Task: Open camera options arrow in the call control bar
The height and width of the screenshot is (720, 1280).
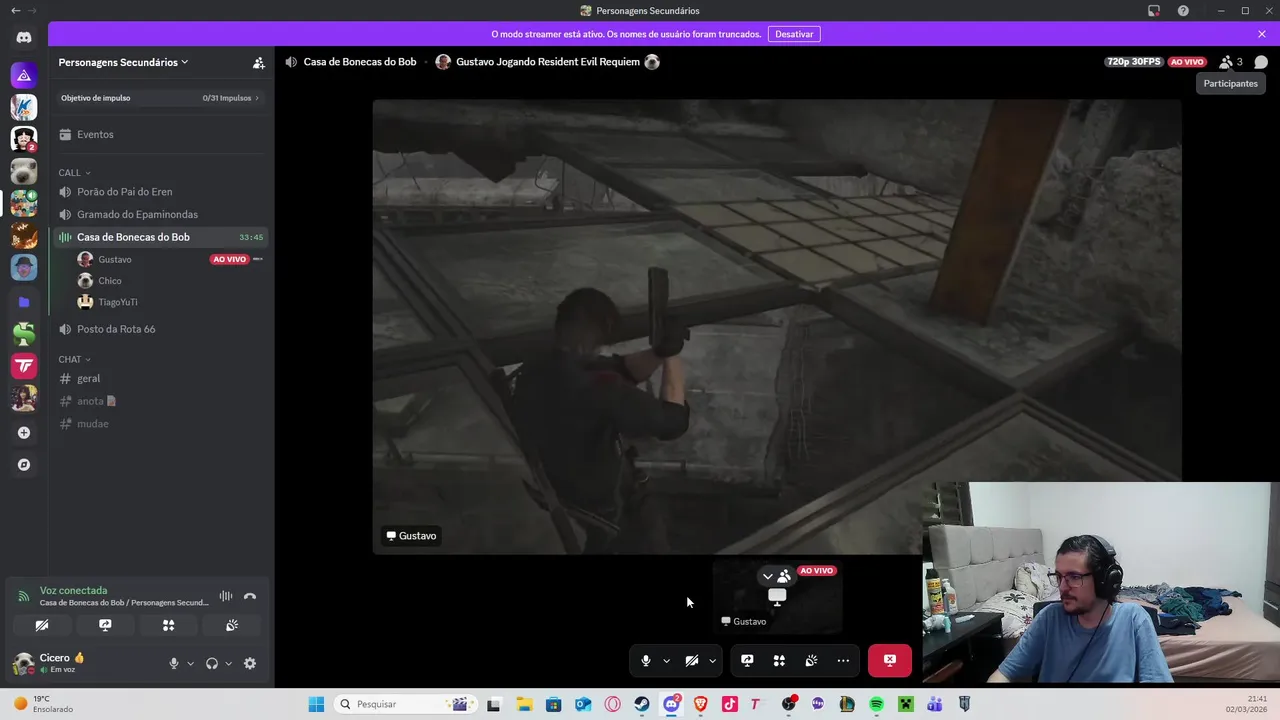Action: pos(712,660)
